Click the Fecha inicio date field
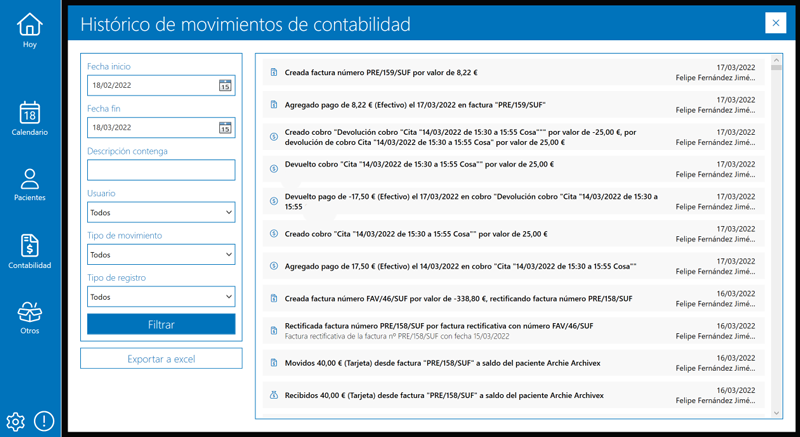 [x=150, y=86]
